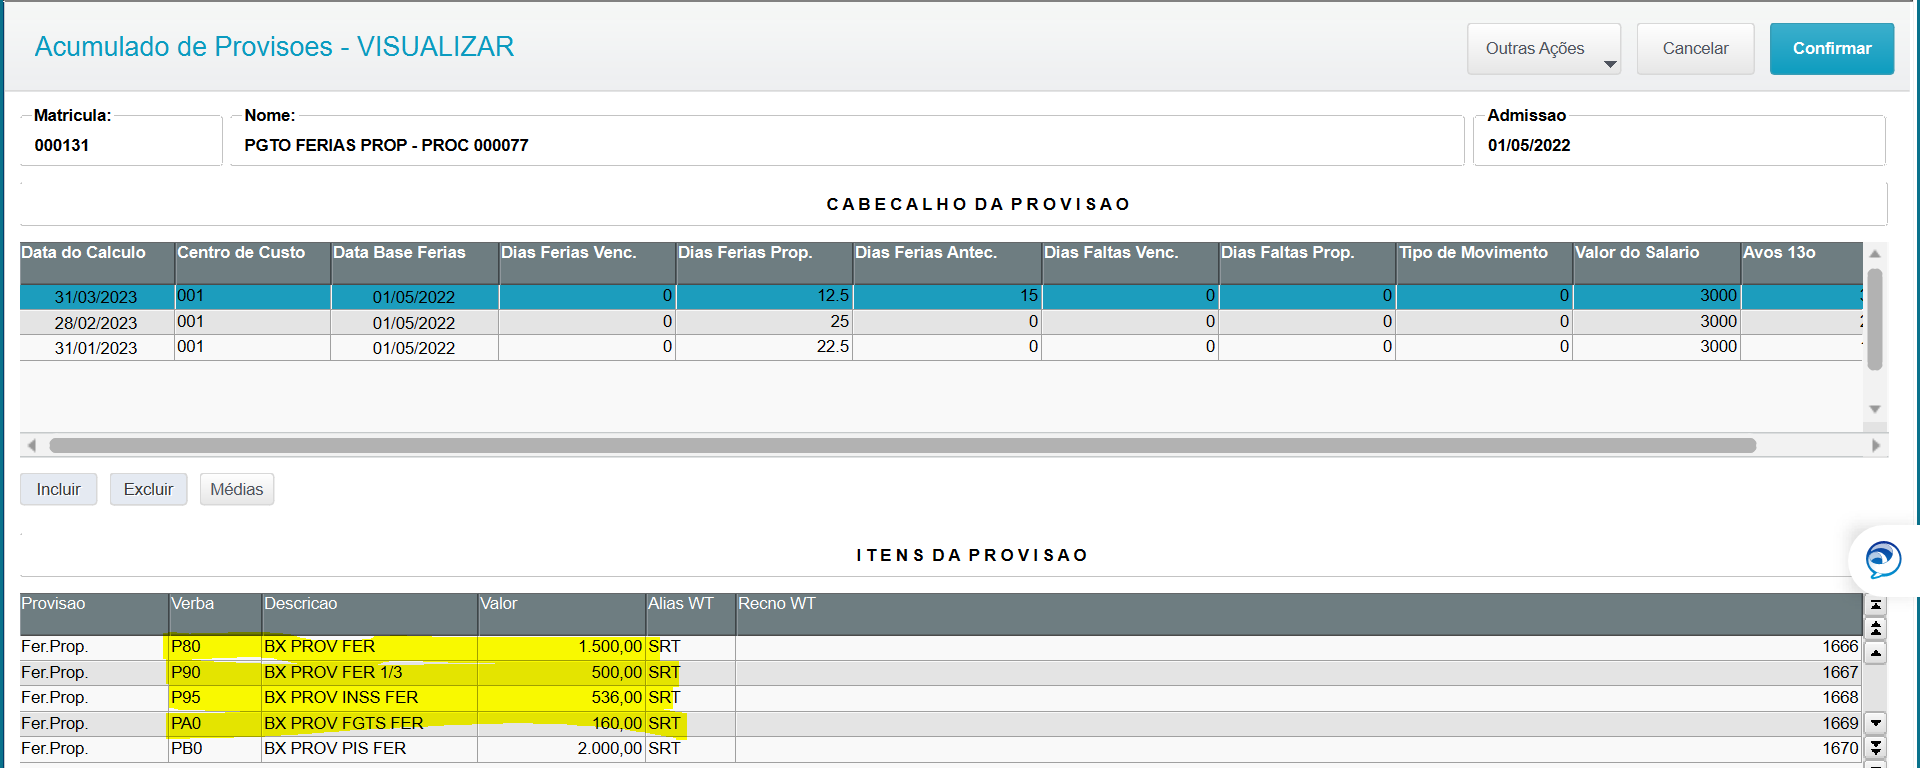The height and width of the screenshot is (768, 1920).
Task: Select the Recno WT column header
Action: coord(1299,614)
